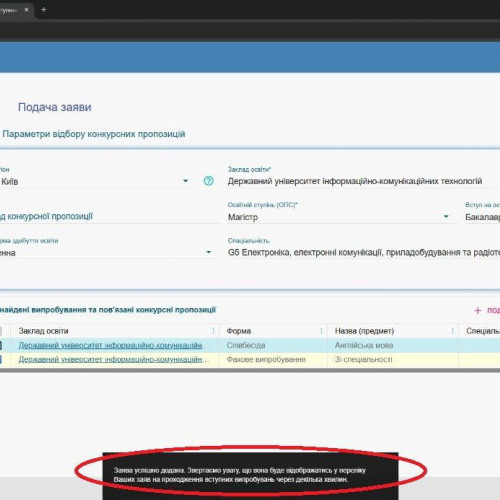
Task: Sort by Назва (предмет) column header
Action: (364, 331)
